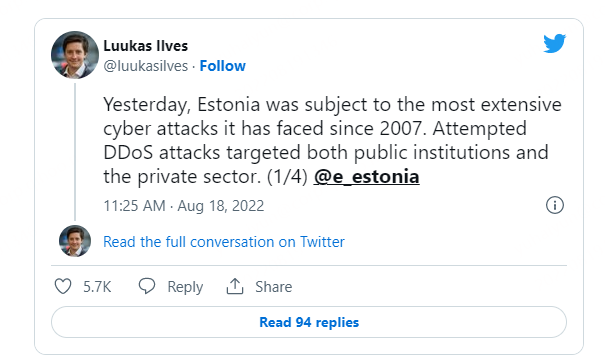This screenshot has width=605, height=364.
Task: Click the 5.7K like count
Action: click(97, 287)
